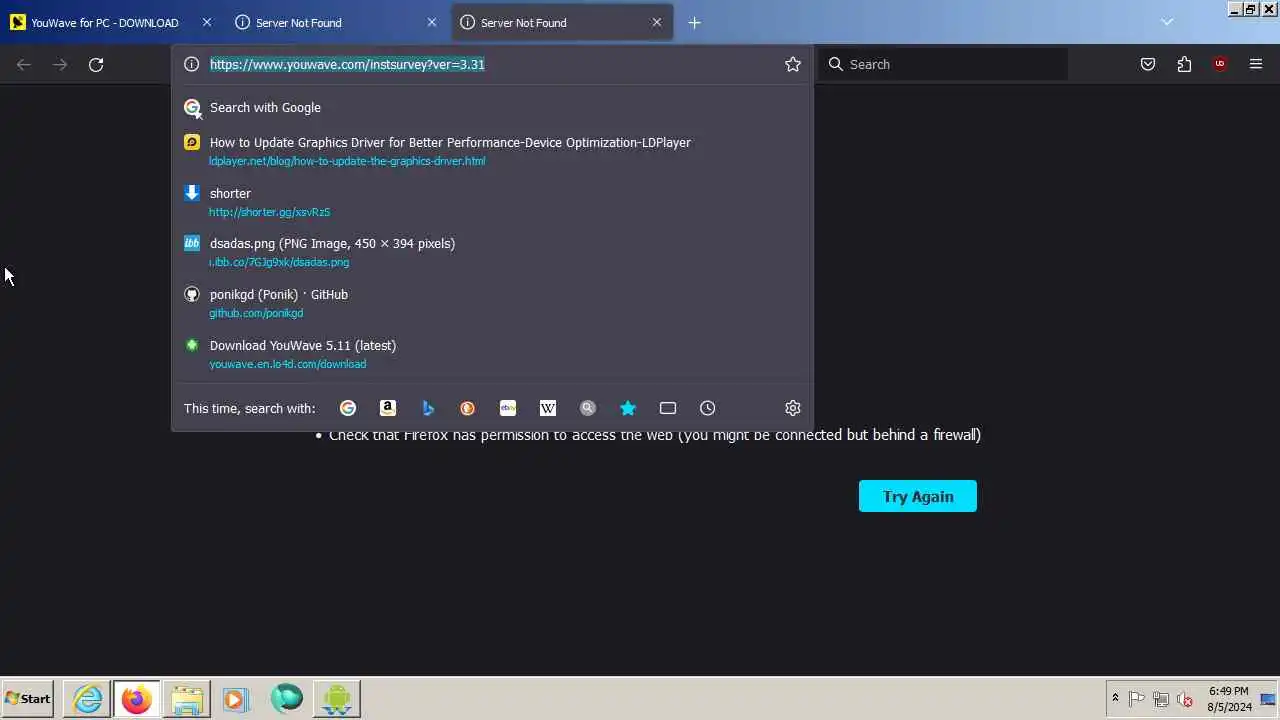Click the Try Again button
The width and height of the screenshot is (1280, 720).
918,496
